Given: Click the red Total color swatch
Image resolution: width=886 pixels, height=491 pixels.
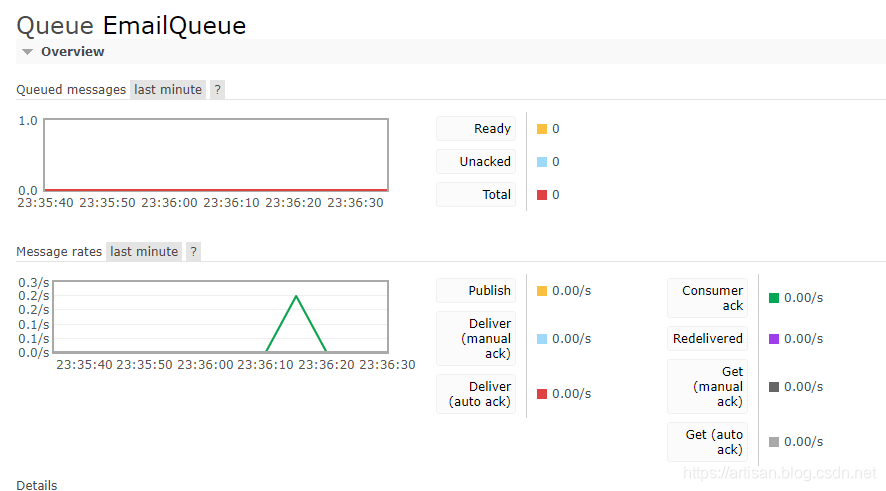Looking at the screenshot, I should (542, 195).
